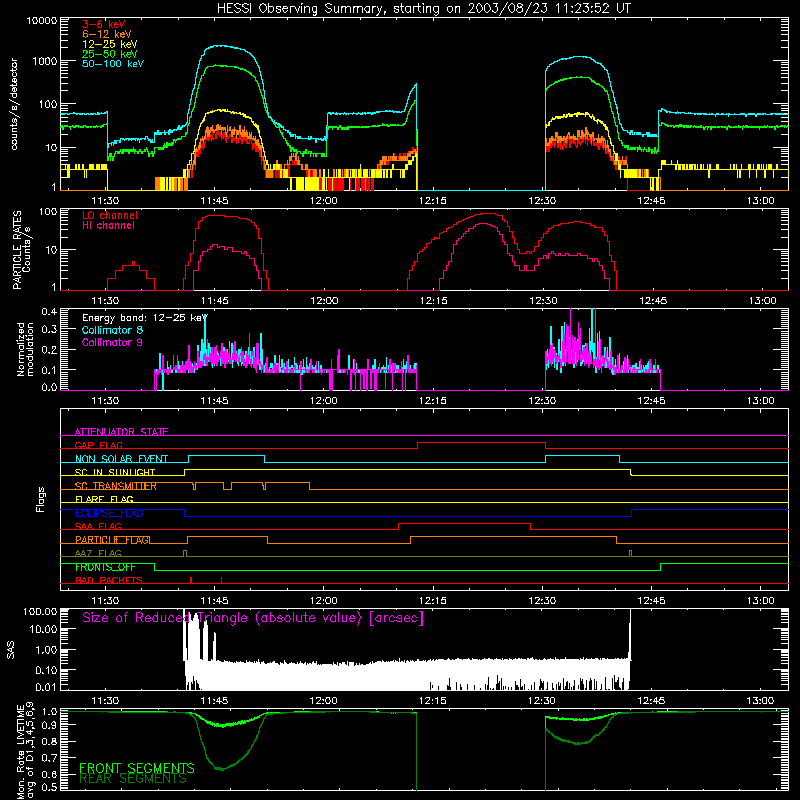Click the Normalized modulation y-axis label
This screenshot has width=800, height=800.
(x=25, y=349)
